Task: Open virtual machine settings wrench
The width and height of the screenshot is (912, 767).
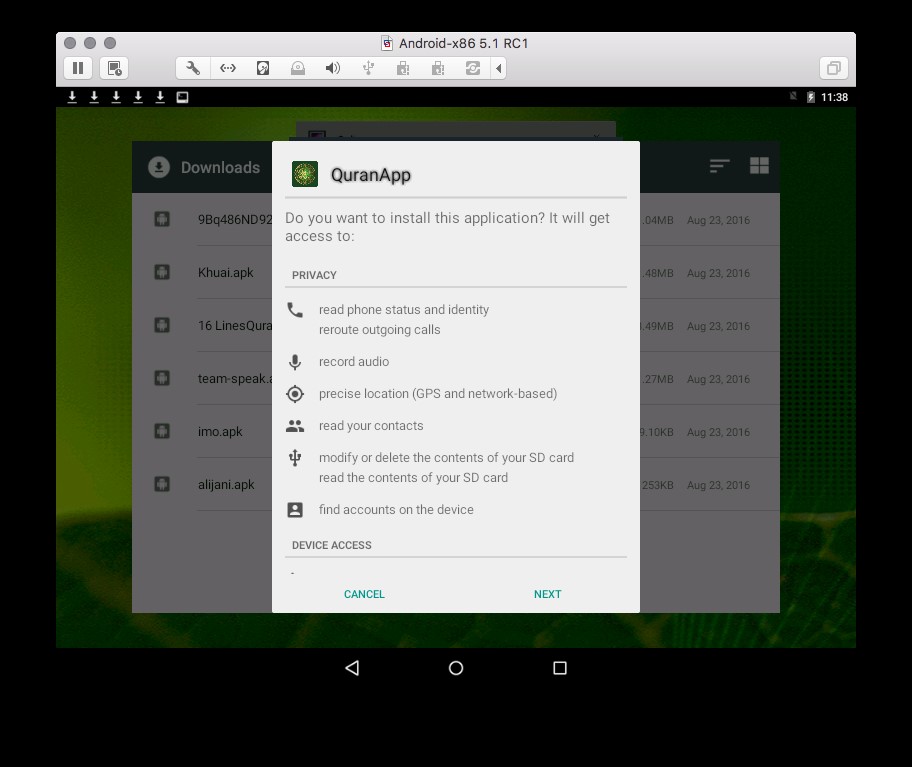Action: tap(193, 68)
